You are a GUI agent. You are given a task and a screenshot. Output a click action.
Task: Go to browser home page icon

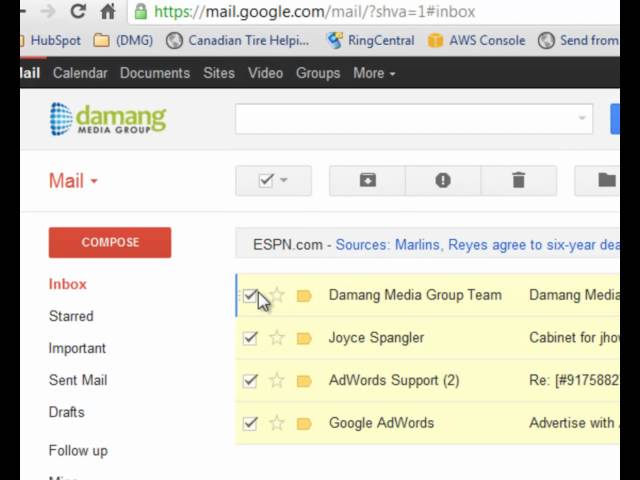click(108, 11)
